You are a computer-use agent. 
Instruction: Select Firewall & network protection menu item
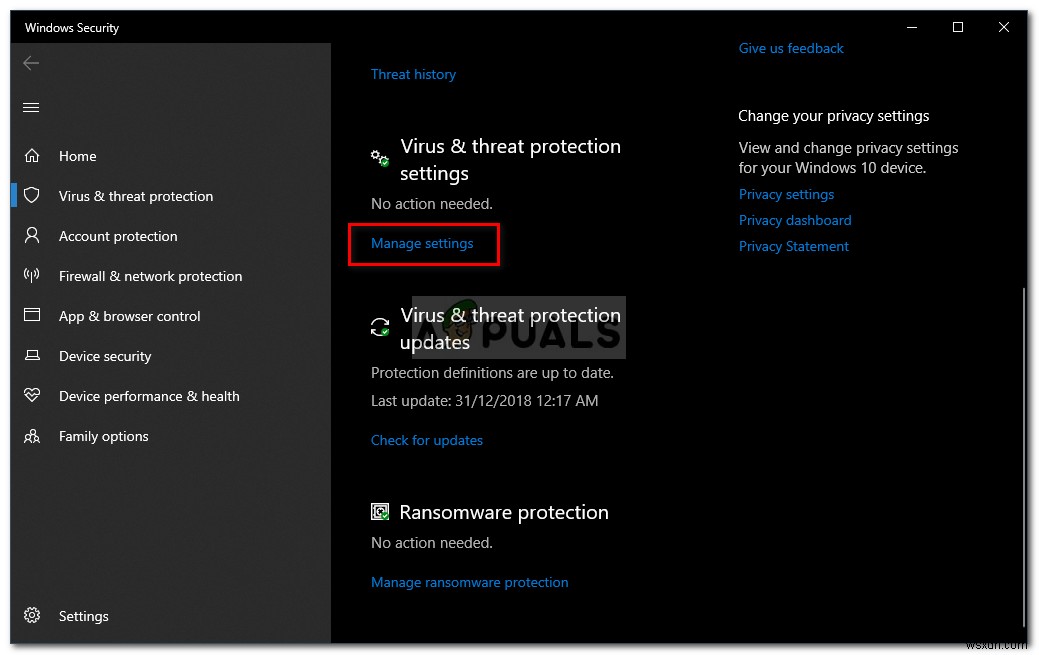pyautogui.click(x=150, y=276)
